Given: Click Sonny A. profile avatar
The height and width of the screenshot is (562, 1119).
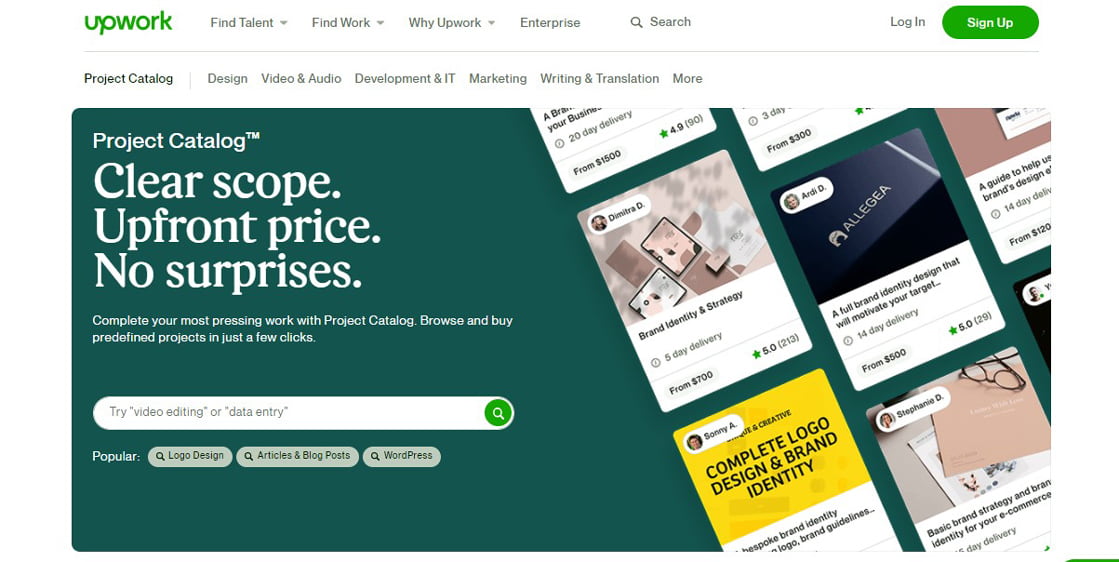Looking at the screenshot, I should click(x=694, y=442).
